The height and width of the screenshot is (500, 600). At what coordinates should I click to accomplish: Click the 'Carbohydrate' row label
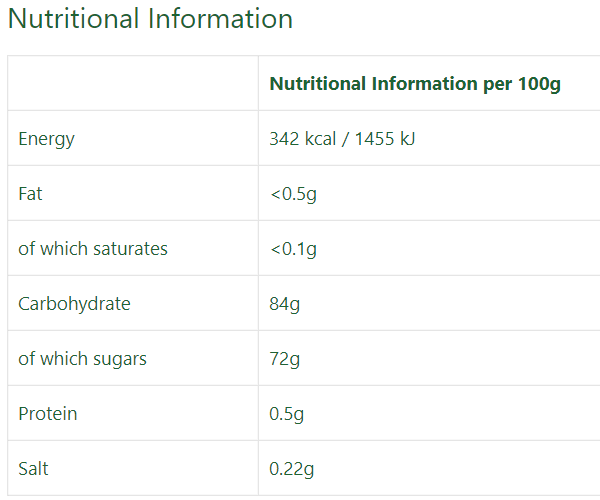pos(74,304)
